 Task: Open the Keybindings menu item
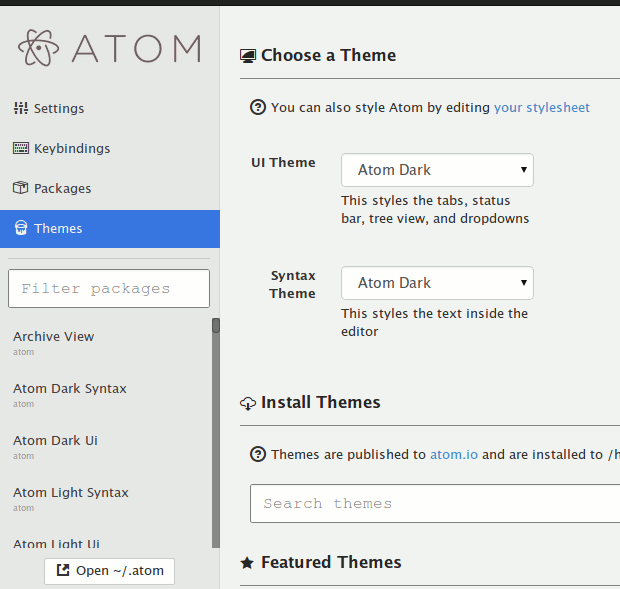(x=72, y=148)
